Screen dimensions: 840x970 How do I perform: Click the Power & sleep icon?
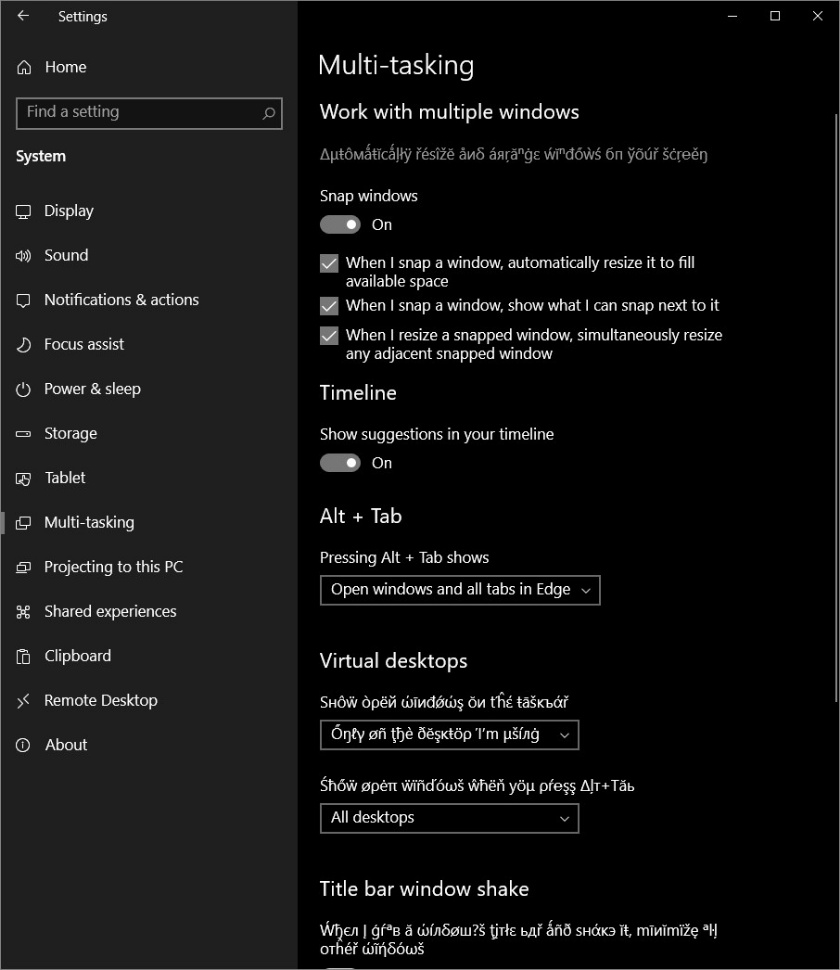click(23, 389)
